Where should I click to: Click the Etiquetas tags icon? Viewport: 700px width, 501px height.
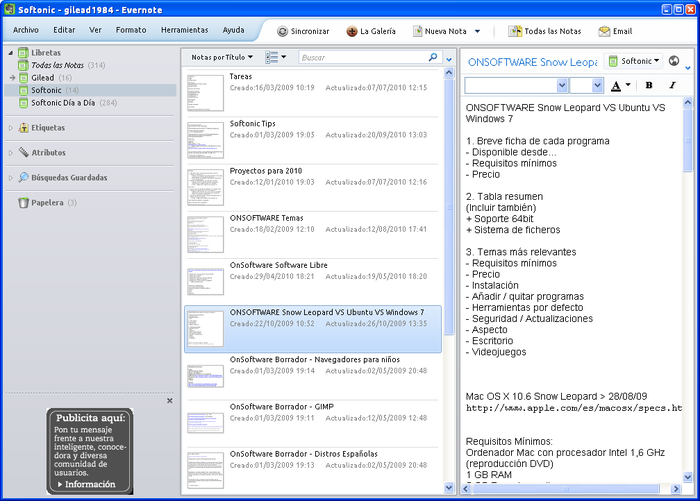point(24,128)
